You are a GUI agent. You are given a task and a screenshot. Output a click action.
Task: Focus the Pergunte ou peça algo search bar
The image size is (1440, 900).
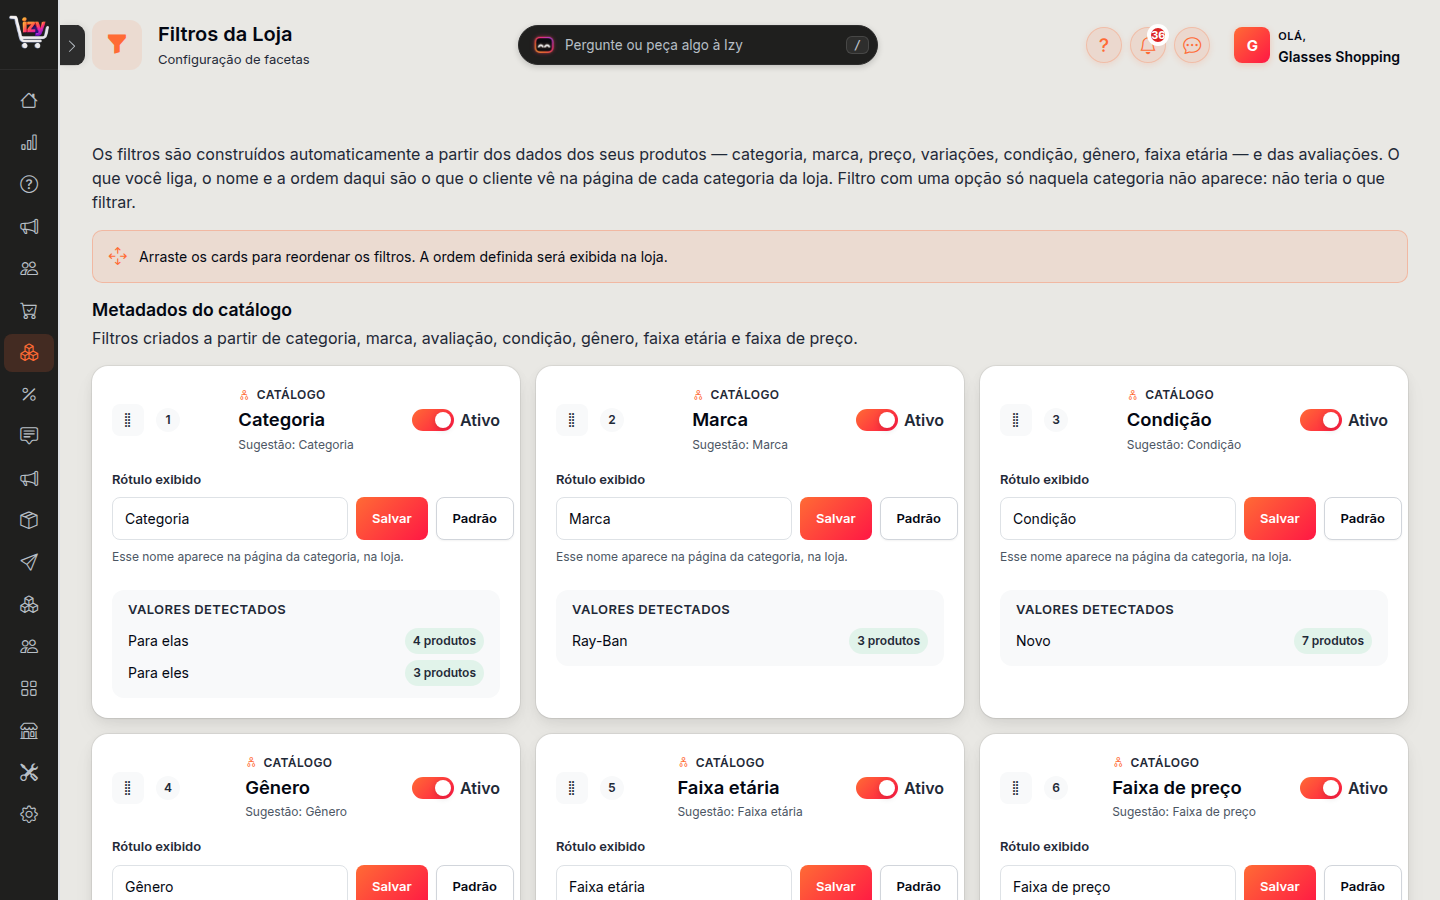pos(698,45)
